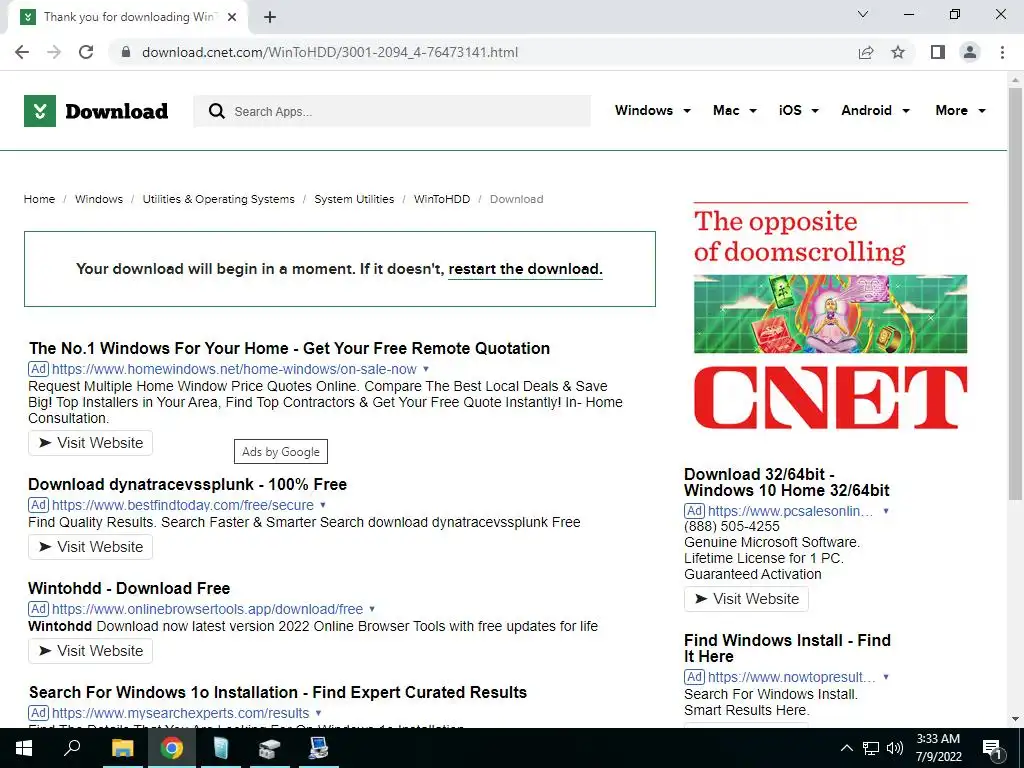Open nowtopresult ad options arrow
Screen dimensions: 1024x768
click(x=886, y=677)
